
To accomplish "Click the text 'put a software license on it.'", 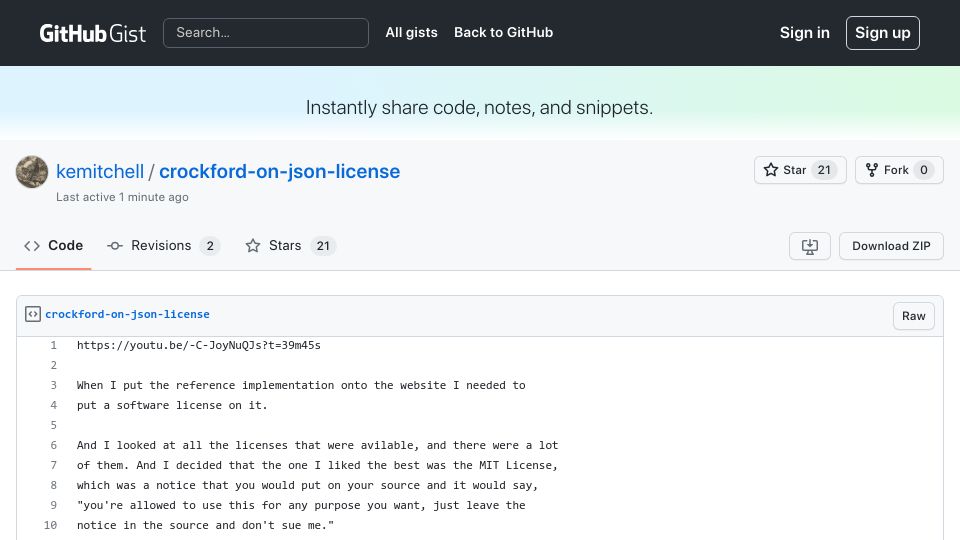I will coord(172,405).
